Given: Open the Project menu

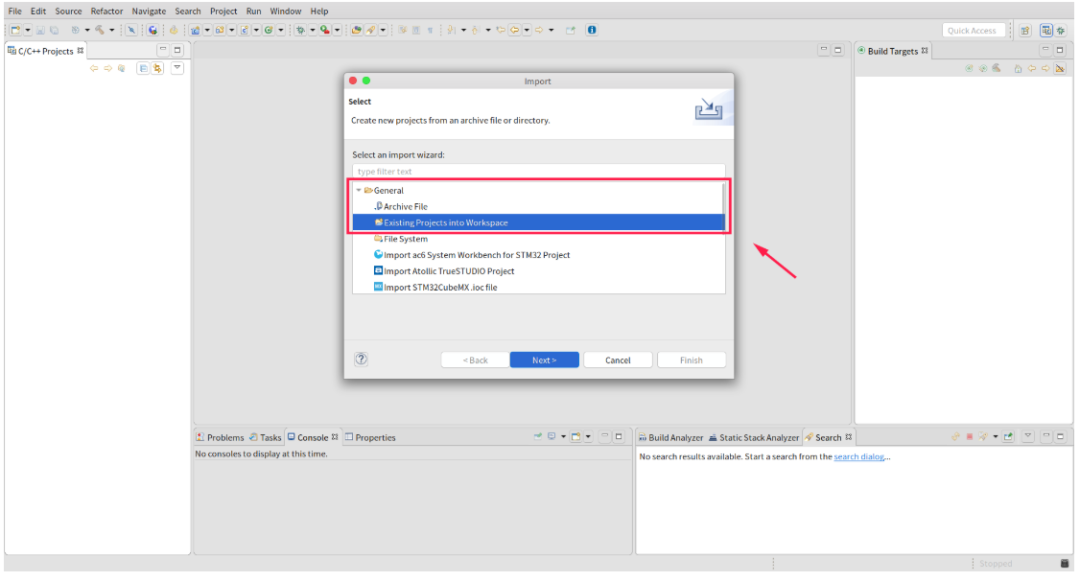Looking at the screenshot, I should click(223, 11).
